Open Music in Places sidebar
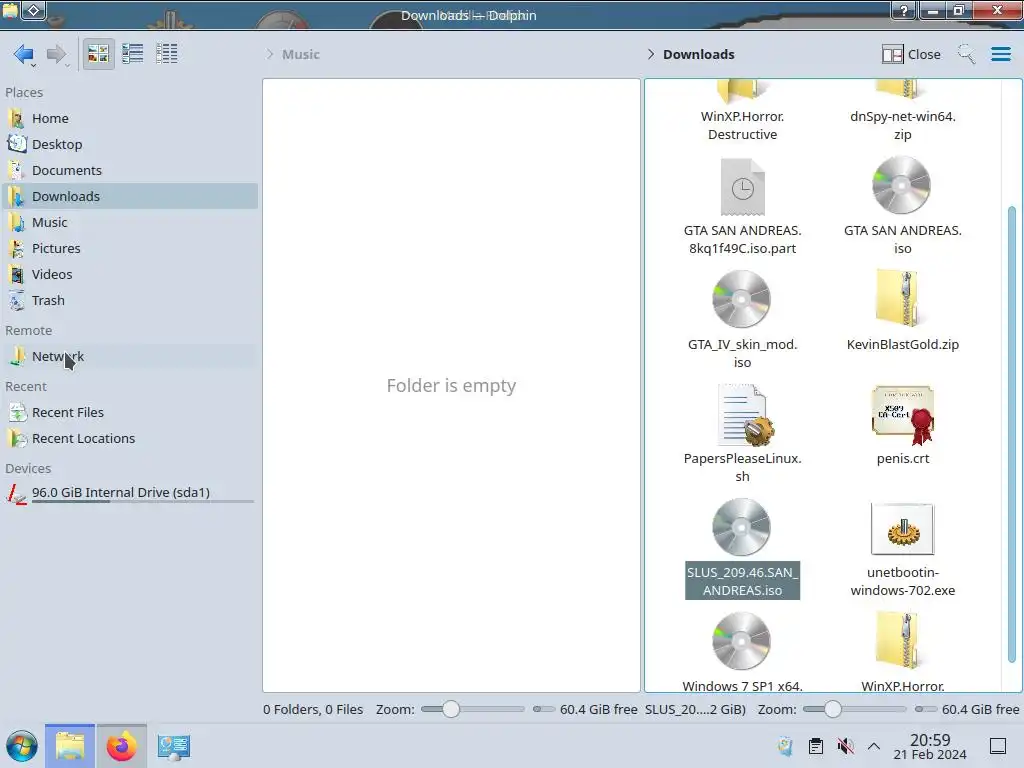The image size is (1024, 768). click(130, 222)
